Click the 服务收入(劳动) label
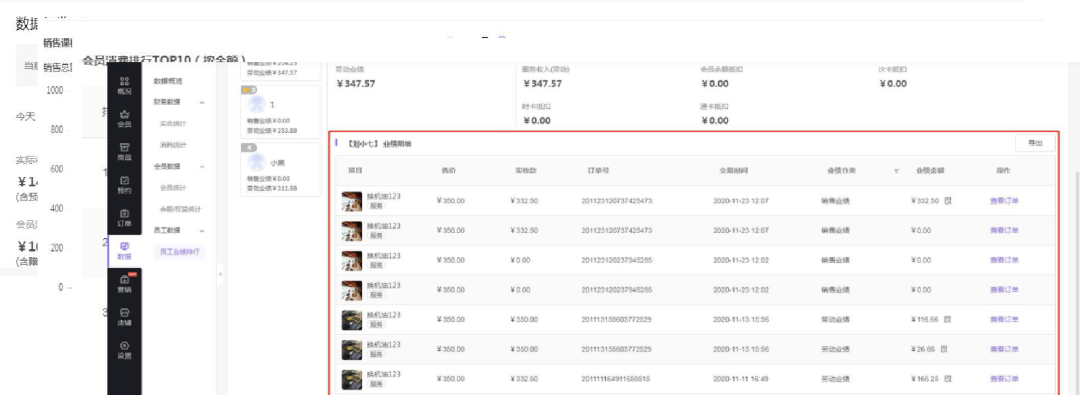This screenshot has width=1080, height=395. 546,70
